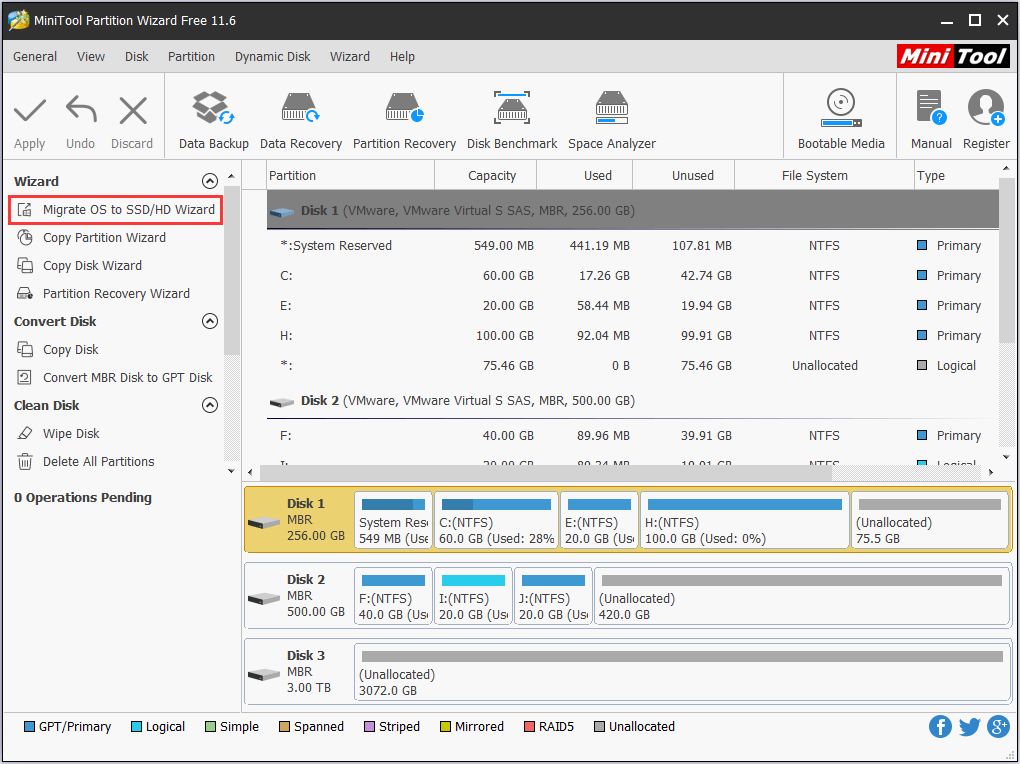
Task: Collapse the Wizard section
Action: point(210,180)
